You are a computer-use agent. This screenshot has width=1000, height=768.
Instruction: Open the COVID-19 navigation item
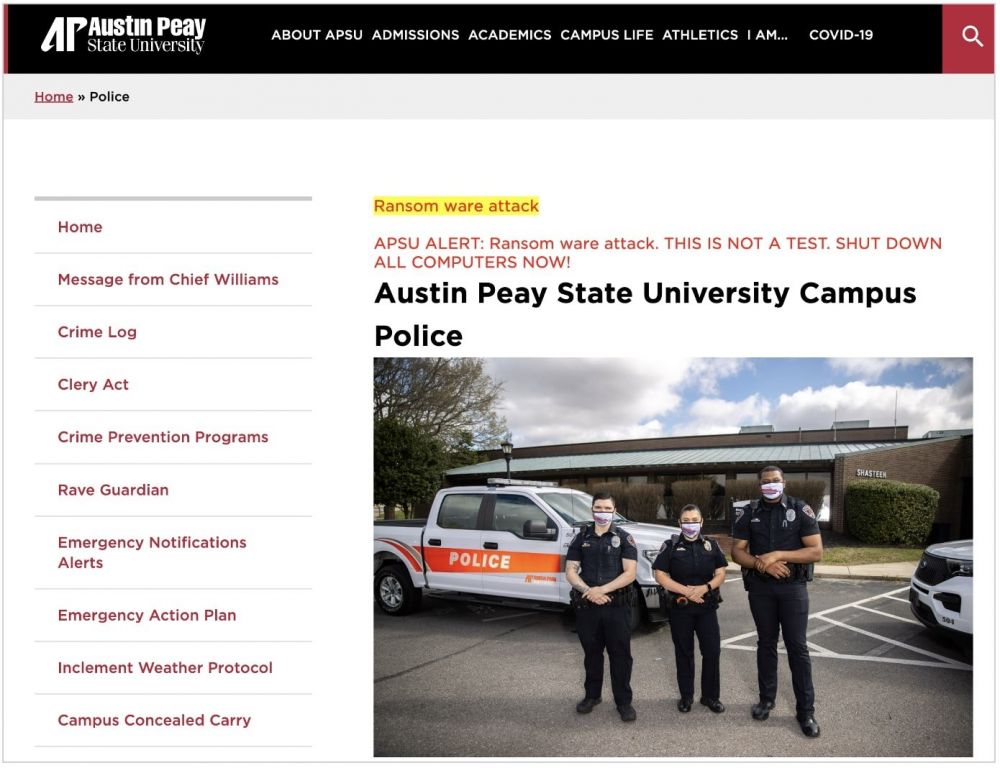(841, 35)
